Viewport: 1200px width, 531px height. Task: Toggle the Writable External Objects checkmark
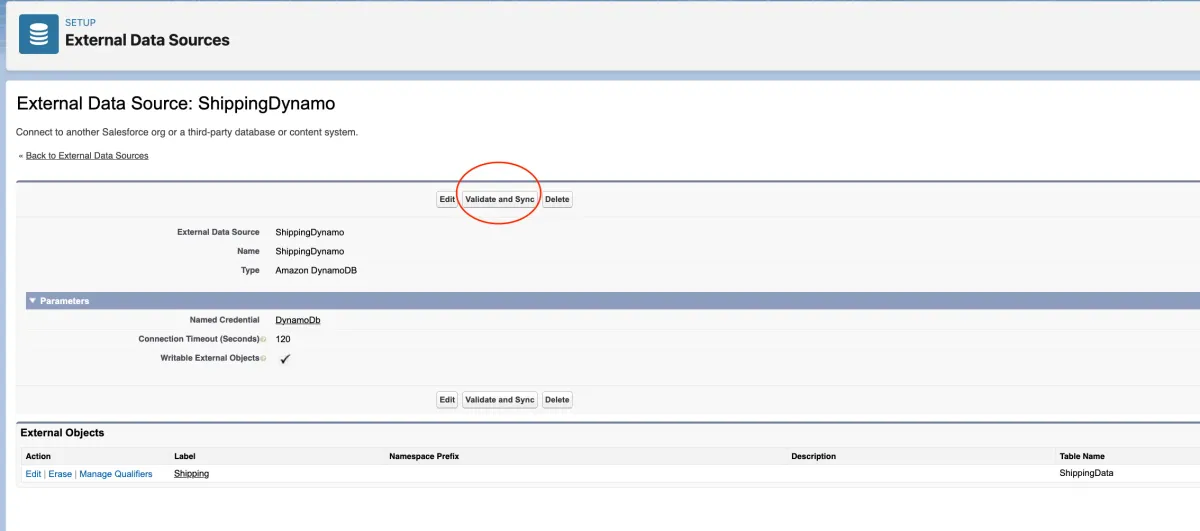(285, 358)
